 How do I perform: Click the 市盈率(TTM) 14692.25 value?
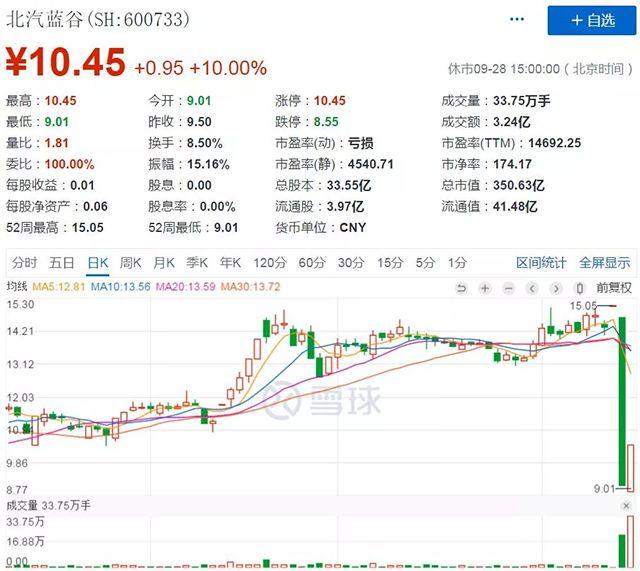(x=554, y=143)
